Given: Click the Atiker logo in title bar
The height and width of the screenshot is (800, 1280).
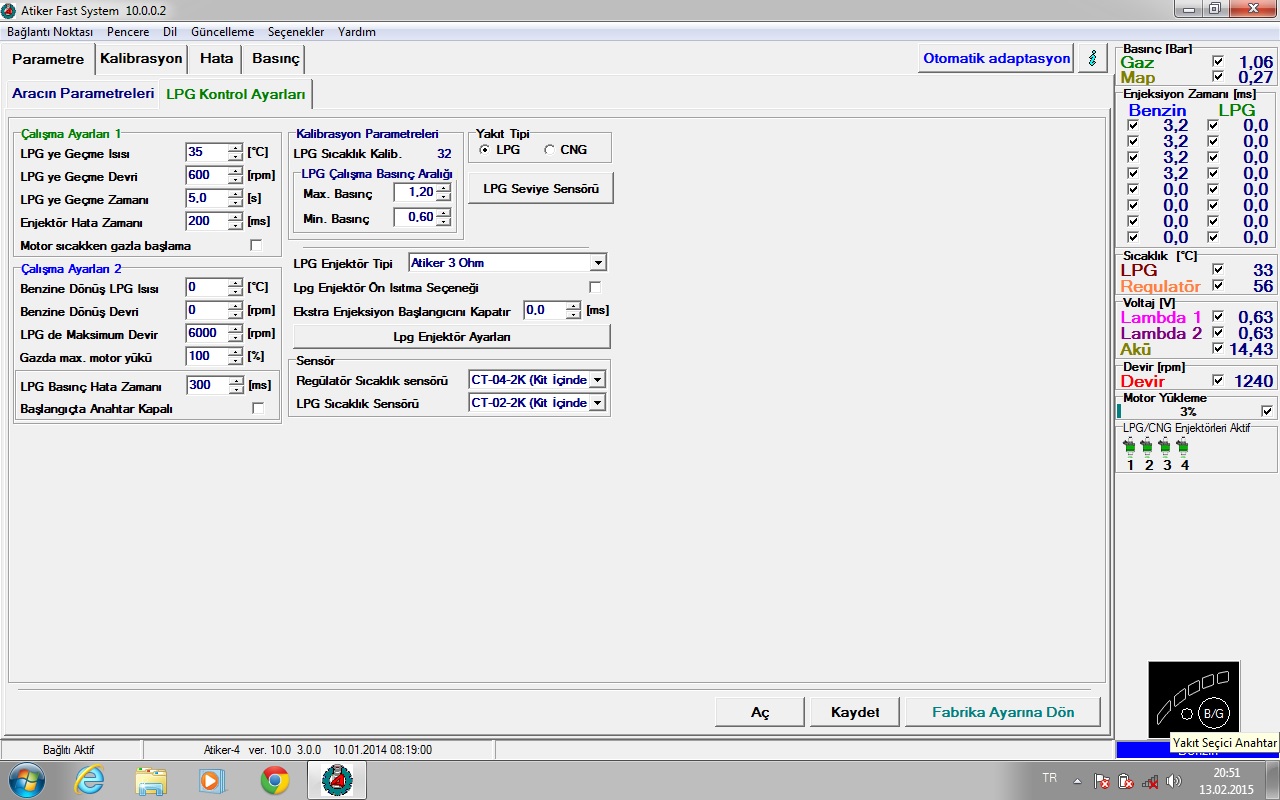Looking at the screenshot, I should click(x=8, y=10).
